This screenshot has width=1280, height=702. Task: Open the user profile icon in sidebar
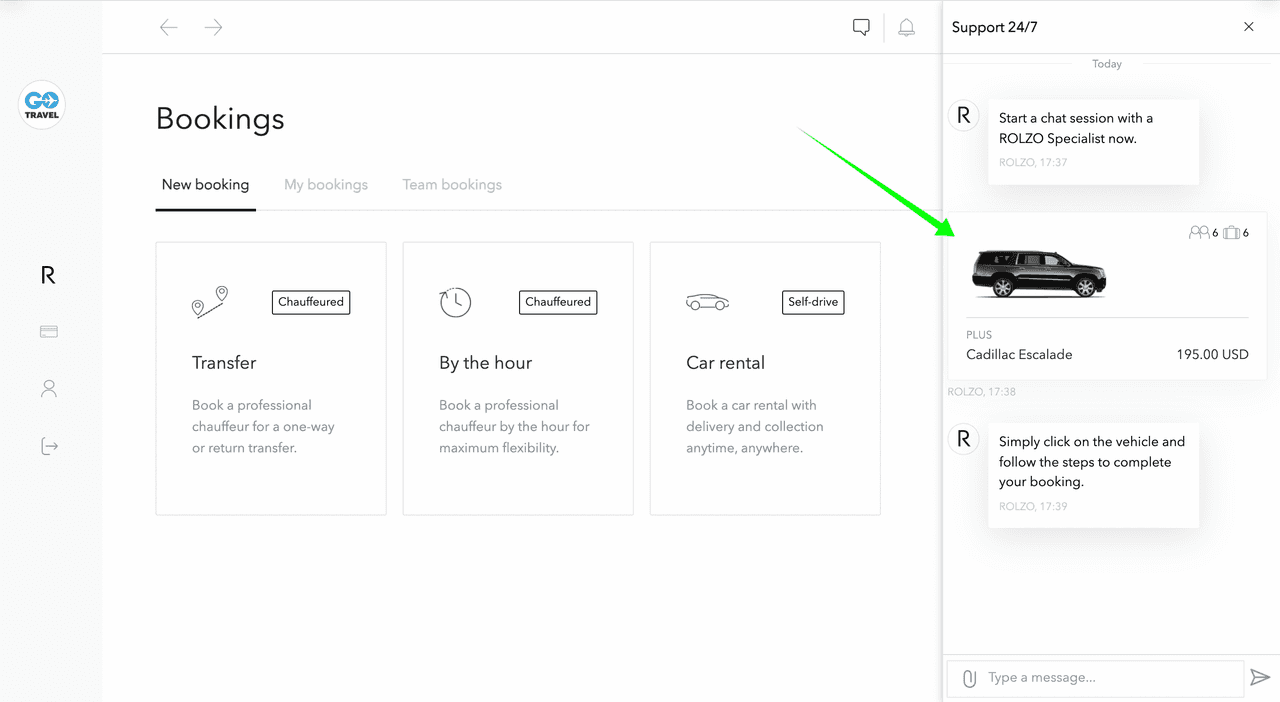48,389
